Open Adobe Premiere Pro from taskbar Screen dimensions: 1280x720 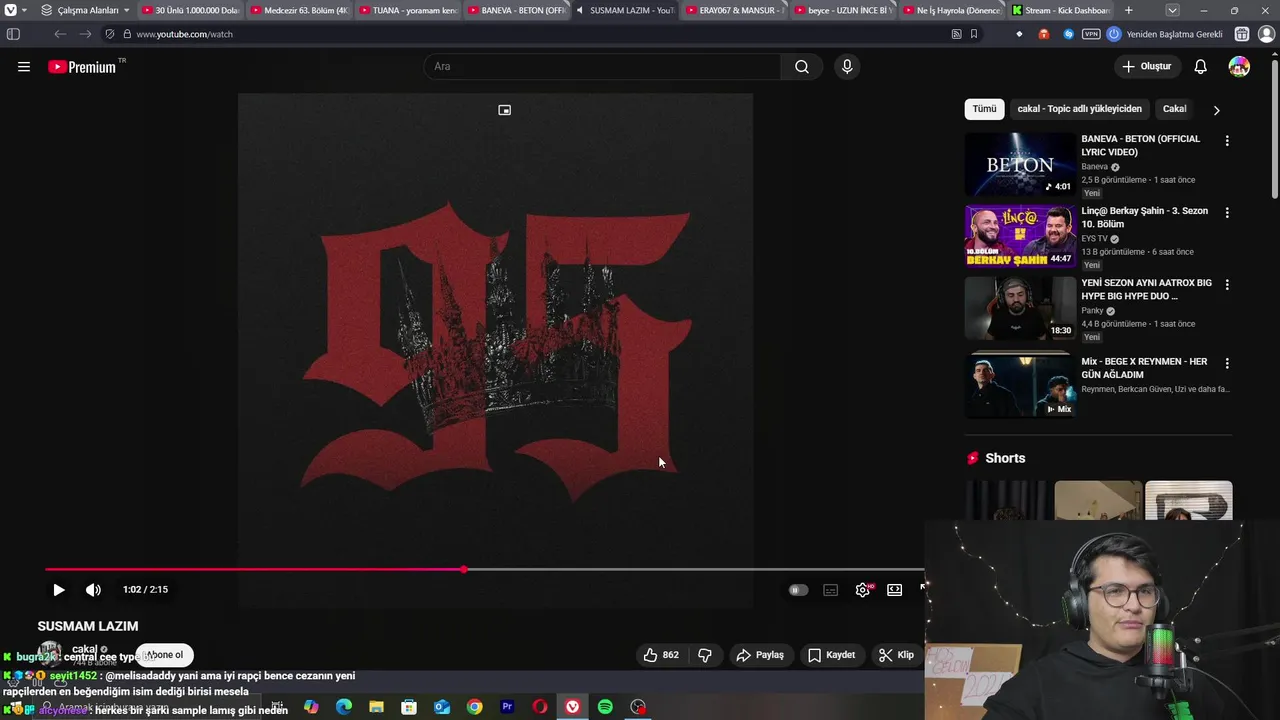point(507,707)
